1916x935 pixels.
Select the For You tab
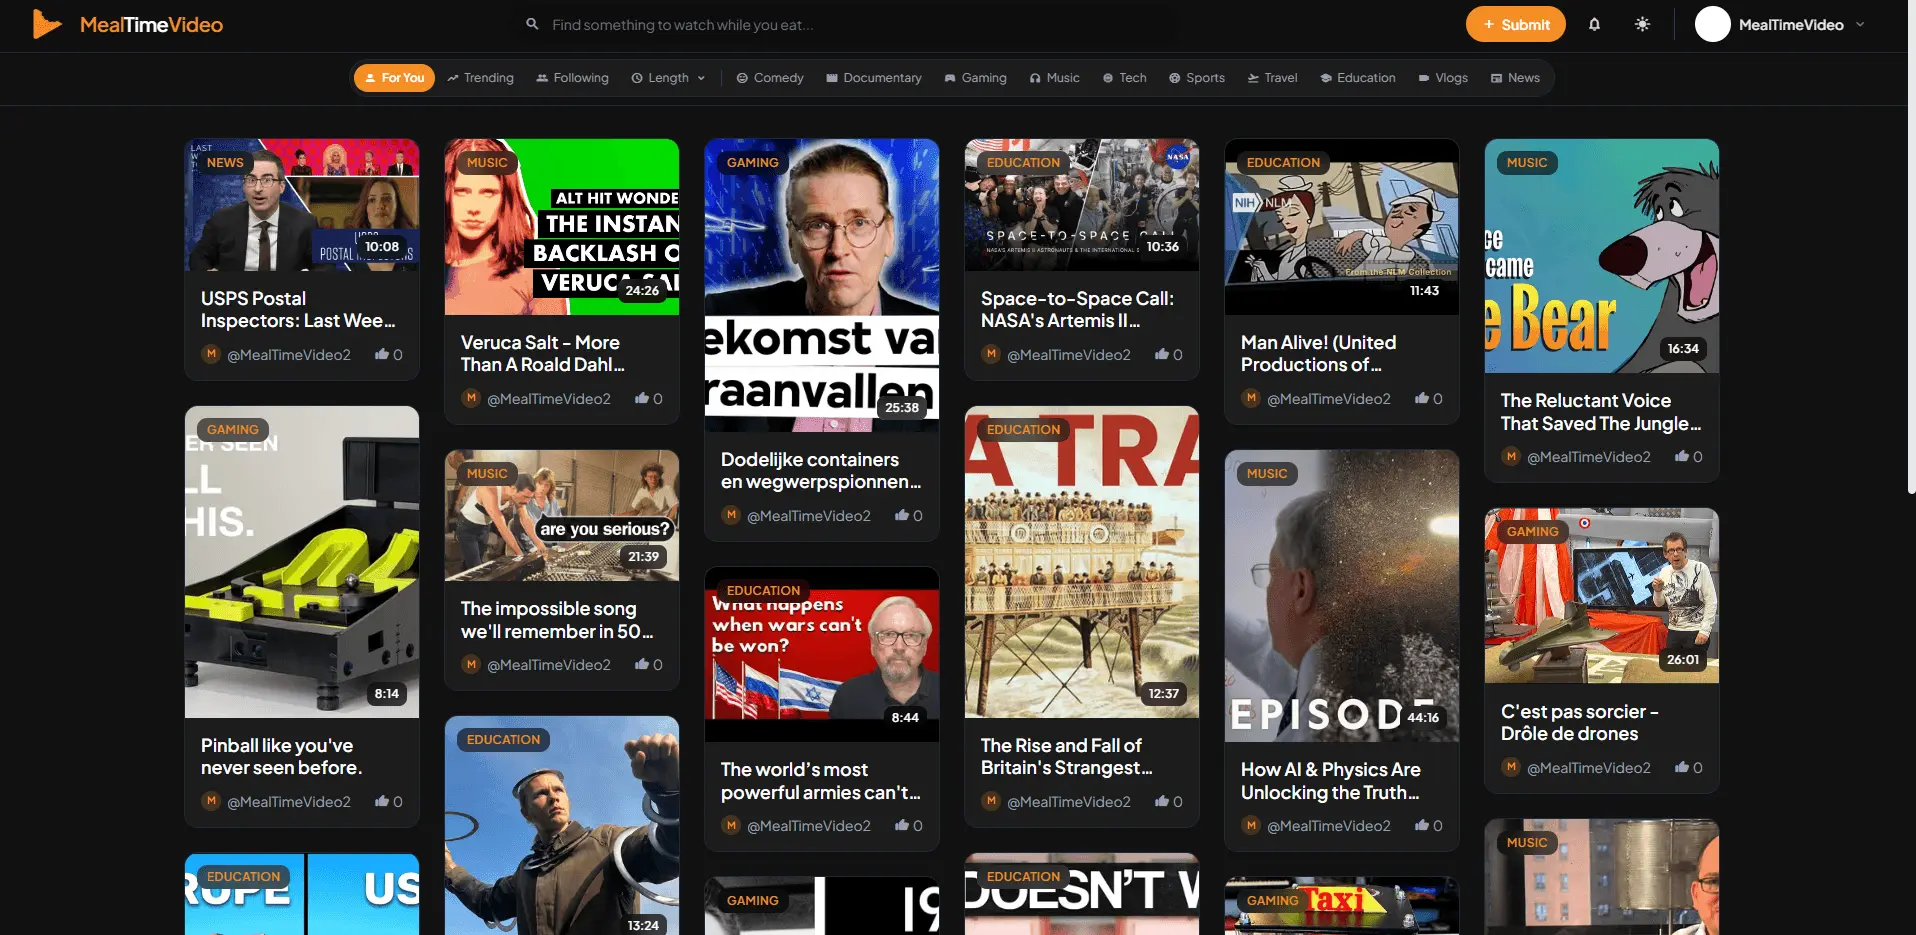pos(394,78)
